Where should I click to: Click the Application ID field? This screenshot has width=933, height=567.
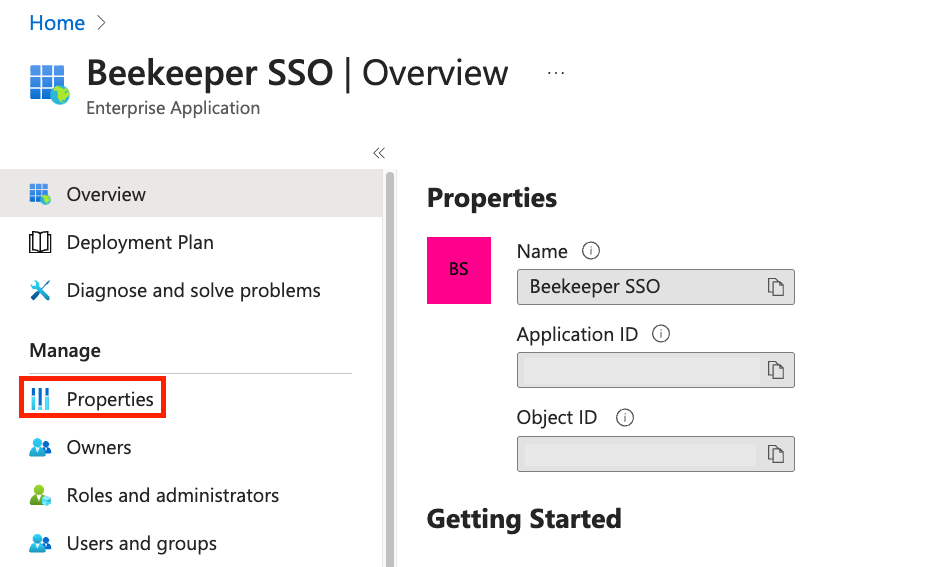(x=656, y=370)
